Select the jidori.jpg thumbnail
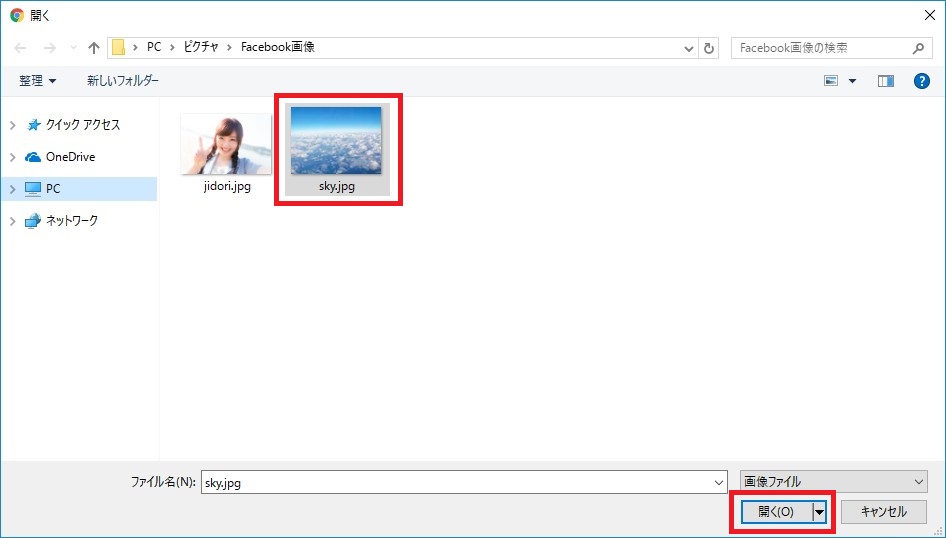This screenshot has height=538, width=946. coord(226,144)
